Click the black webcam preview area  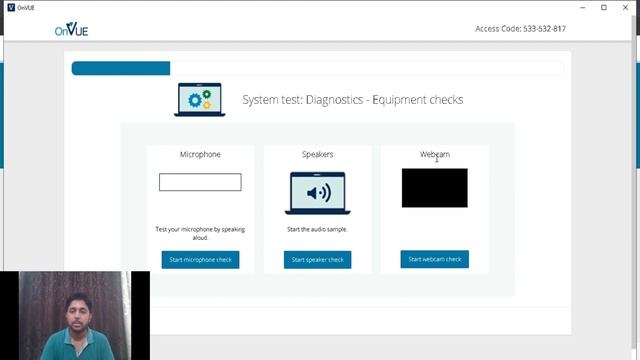coord(435,188)
